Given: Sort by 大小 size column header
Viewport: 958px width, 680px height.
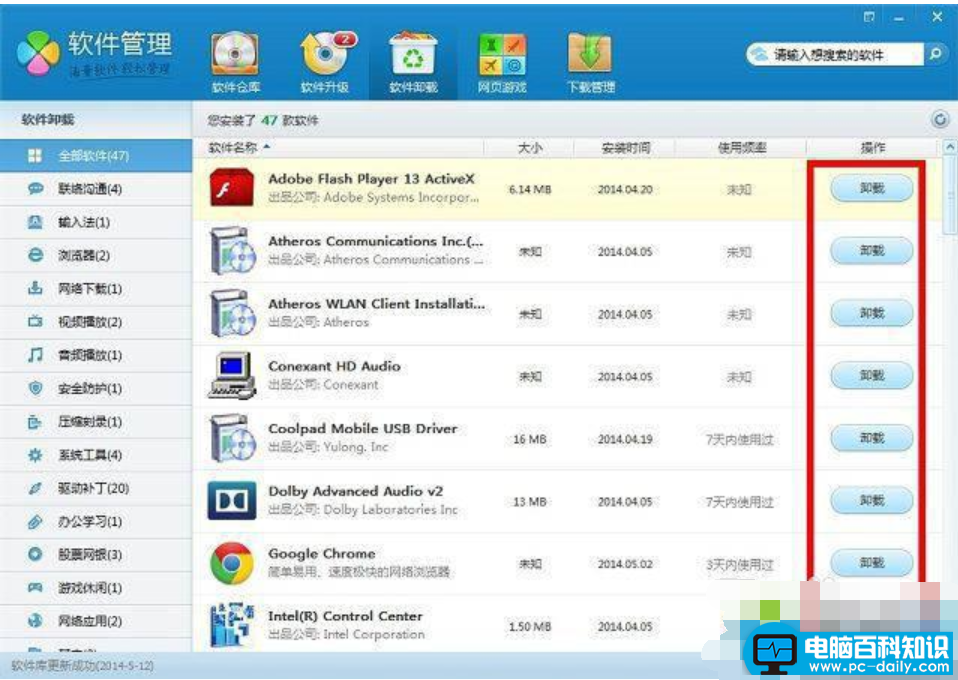Looking at the screenshot, I should (529, 147).
